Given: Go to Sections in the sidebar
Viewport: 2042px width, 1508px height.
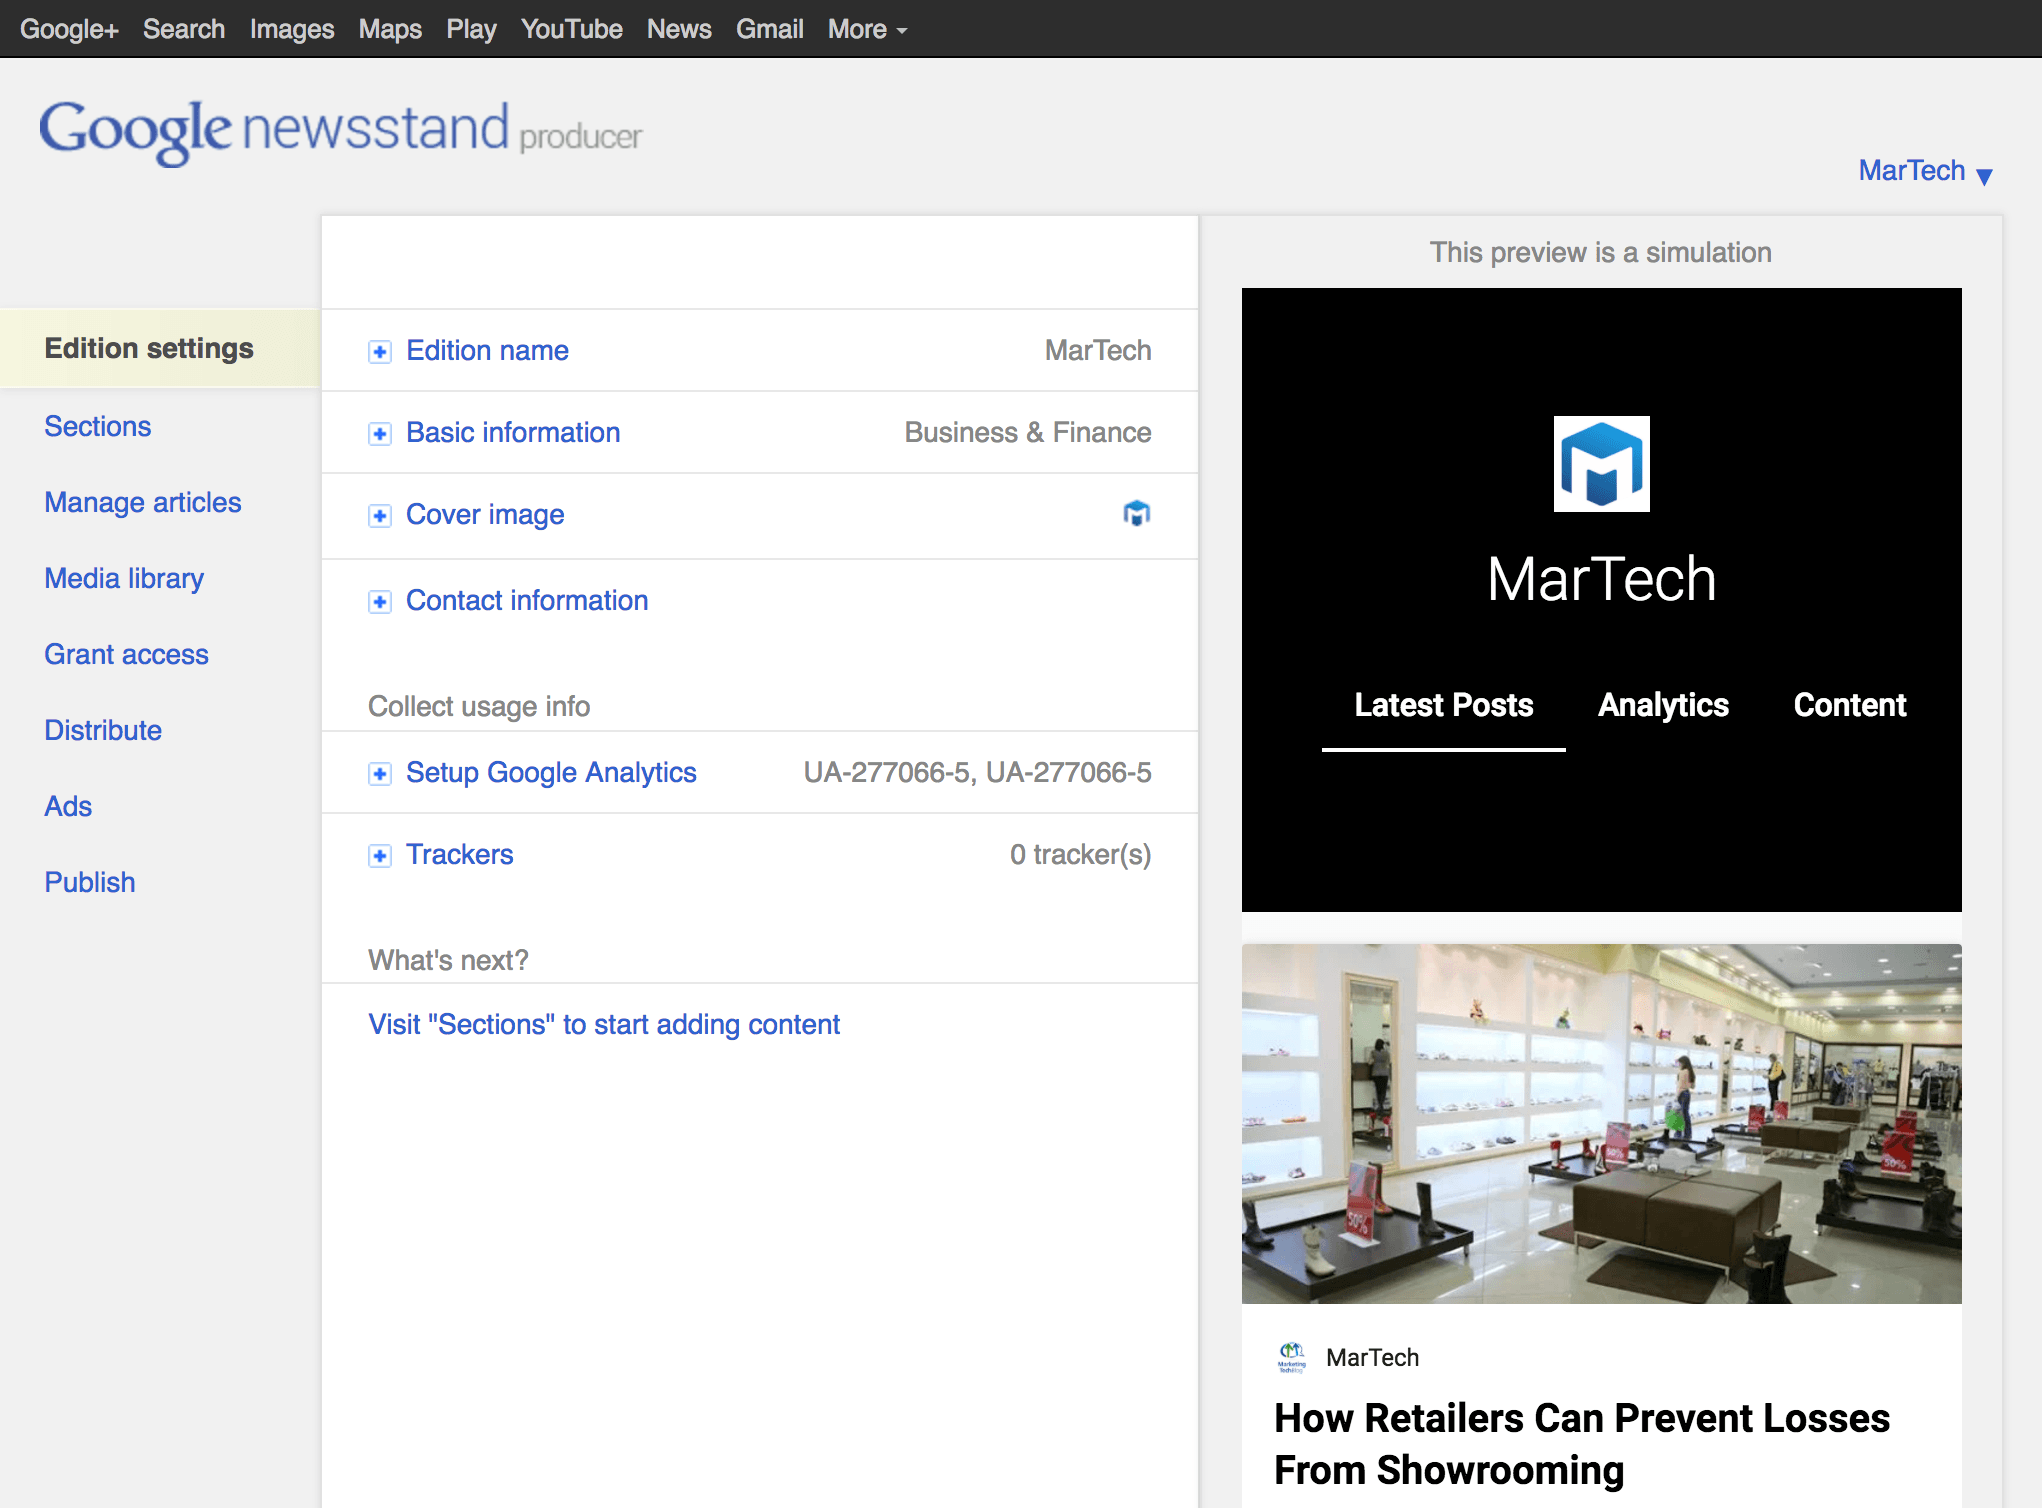Looking at the screenshot, I should [x=98, y=426].
